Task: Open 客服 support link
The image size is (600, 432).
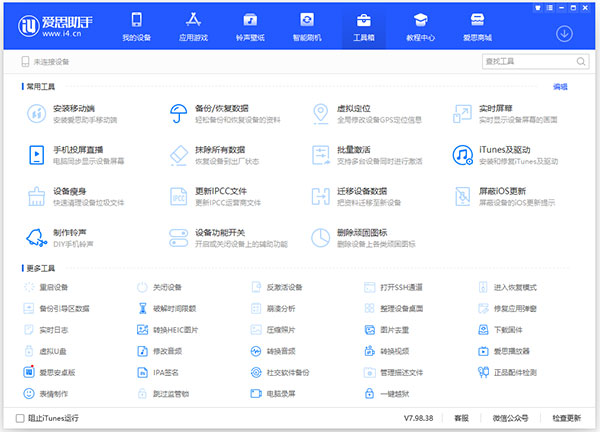Action: pyautogui.click(x=461, y=417)
